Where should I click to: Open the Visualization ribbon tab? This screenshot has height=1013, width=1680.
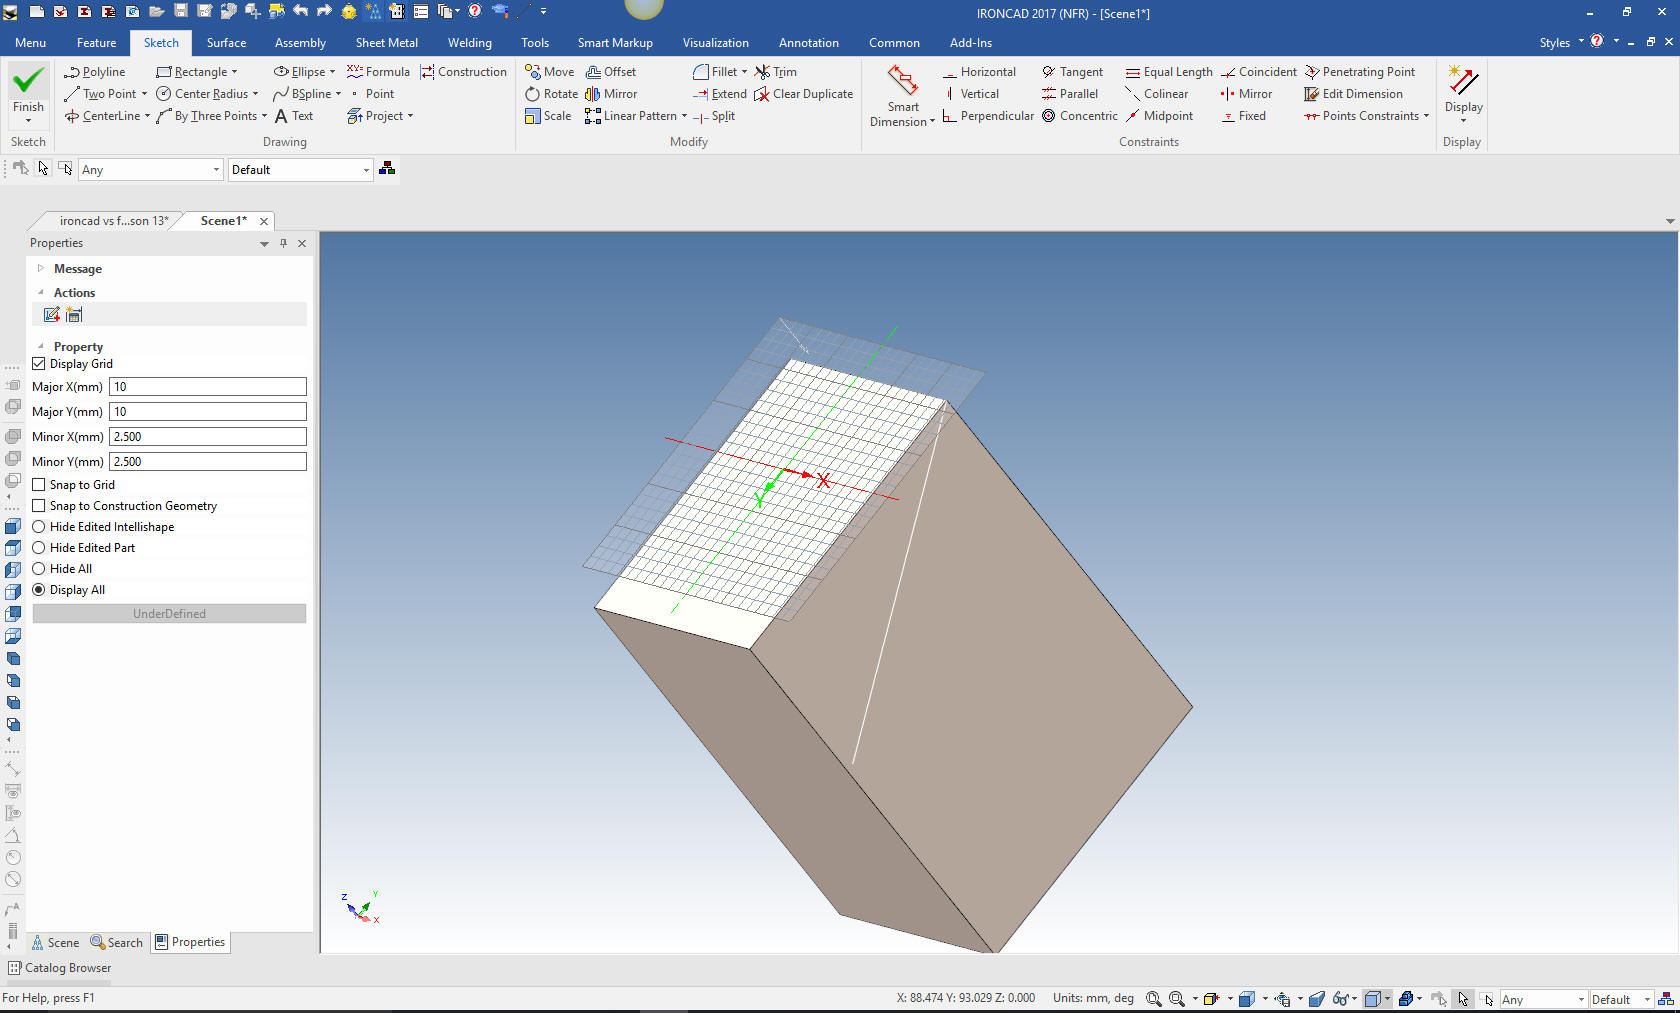point(715,43)
